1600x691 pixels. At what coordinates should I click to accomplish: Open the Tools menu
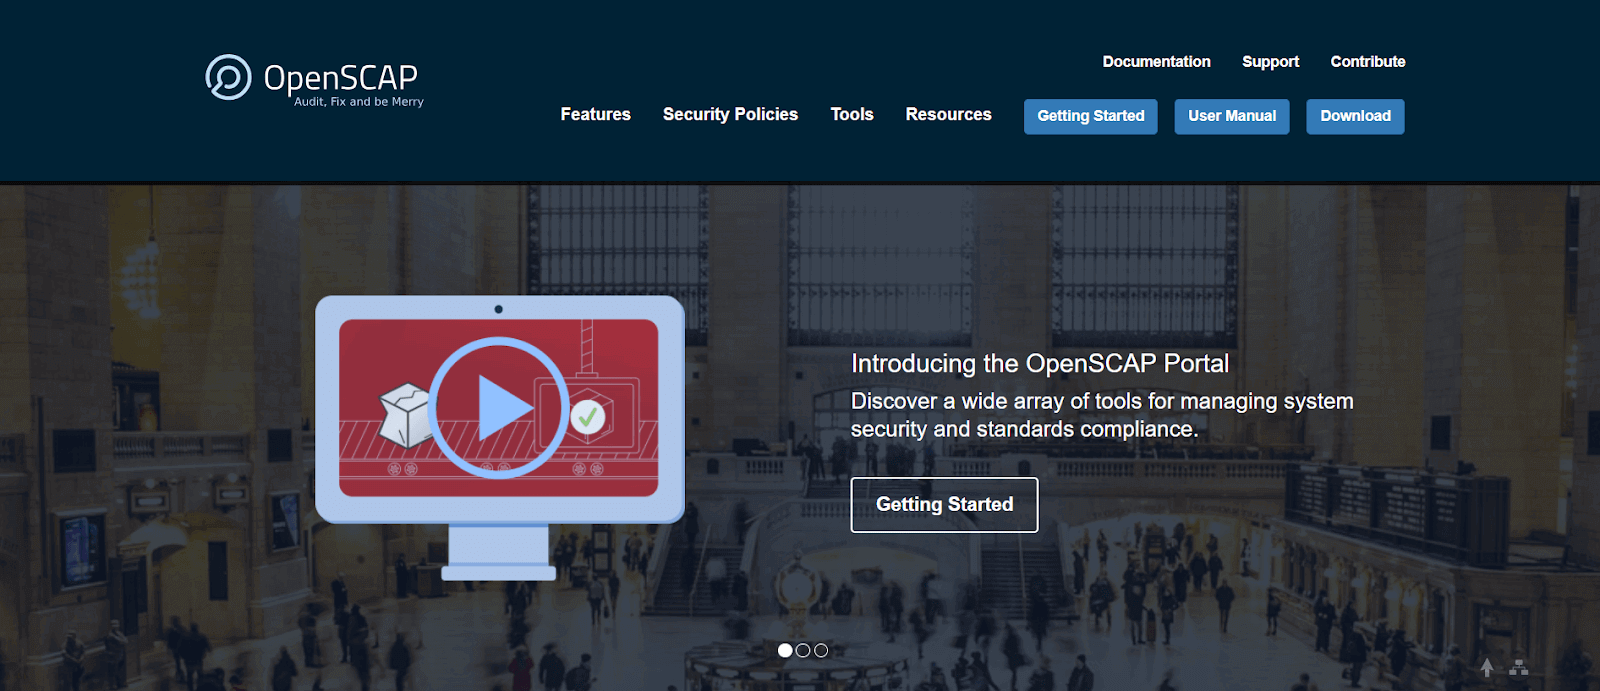coord(852,114)
